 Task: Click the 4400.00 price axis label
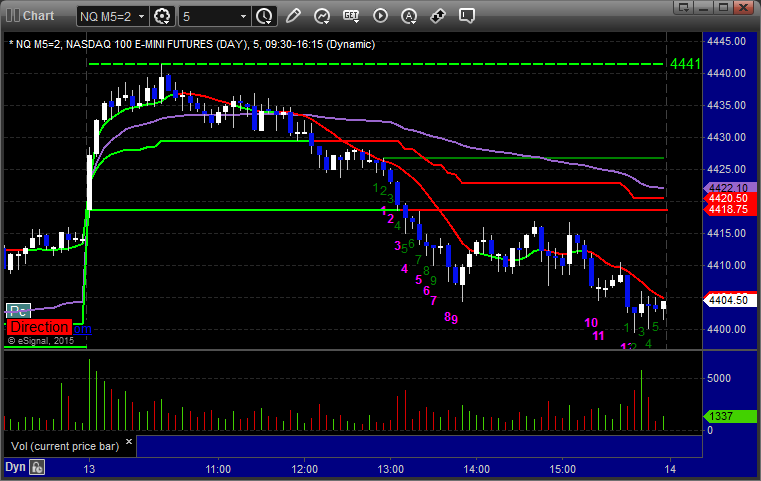pos(727,329)
